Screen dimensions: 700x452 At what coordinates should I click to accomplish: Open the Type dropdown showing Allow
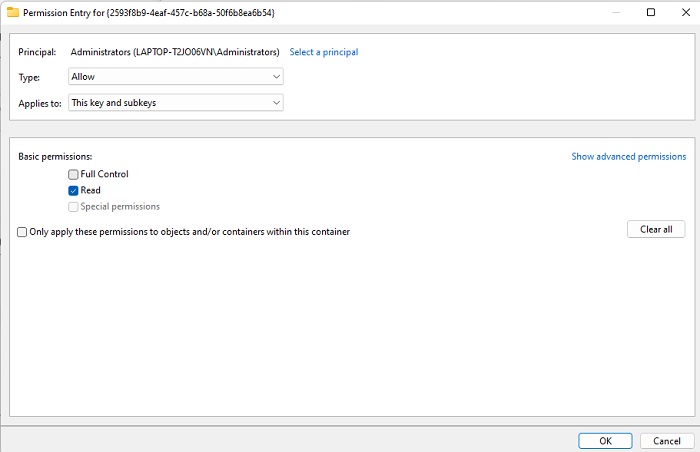pos(176,77)
